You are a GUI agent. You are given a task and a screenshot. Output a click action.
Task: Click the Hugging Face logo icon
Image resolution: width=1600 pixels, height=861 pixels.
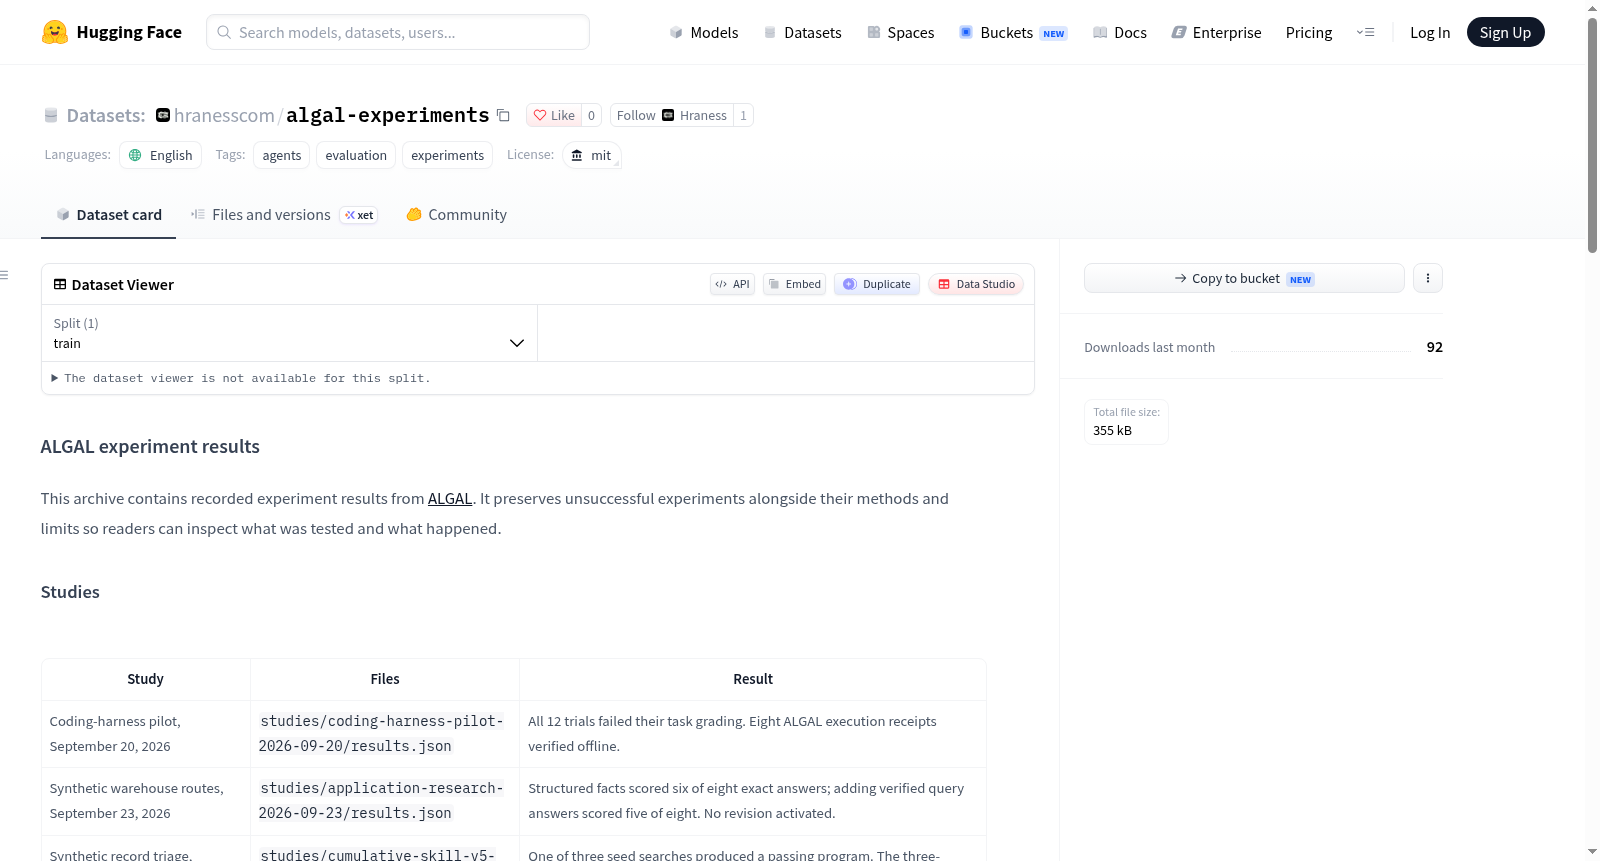55,32
